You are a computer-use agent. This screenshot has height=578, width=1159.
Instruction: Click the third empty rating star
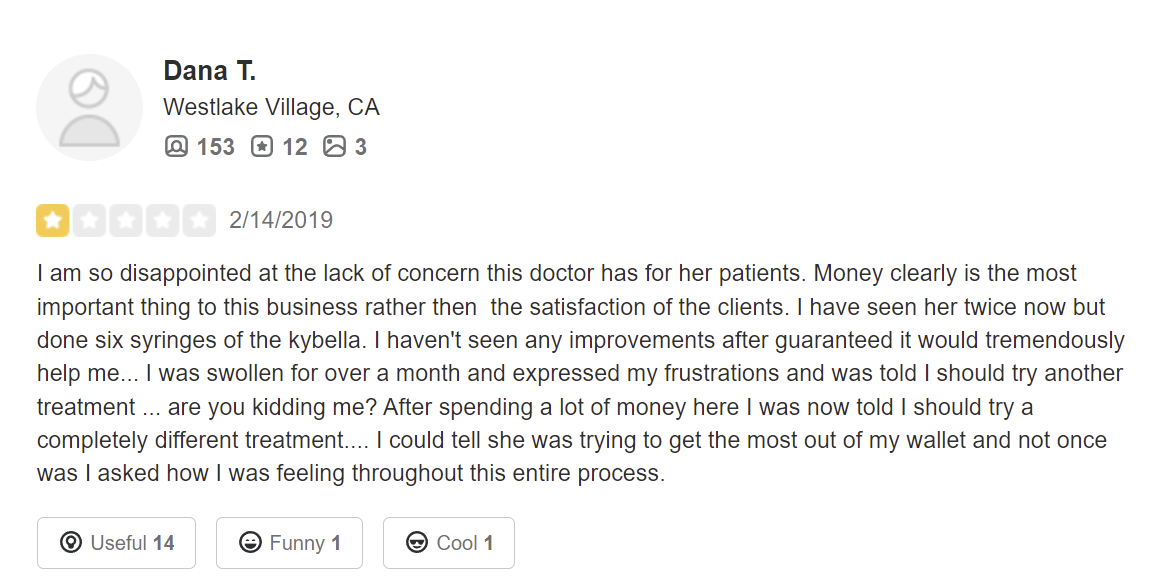point(126,220)
